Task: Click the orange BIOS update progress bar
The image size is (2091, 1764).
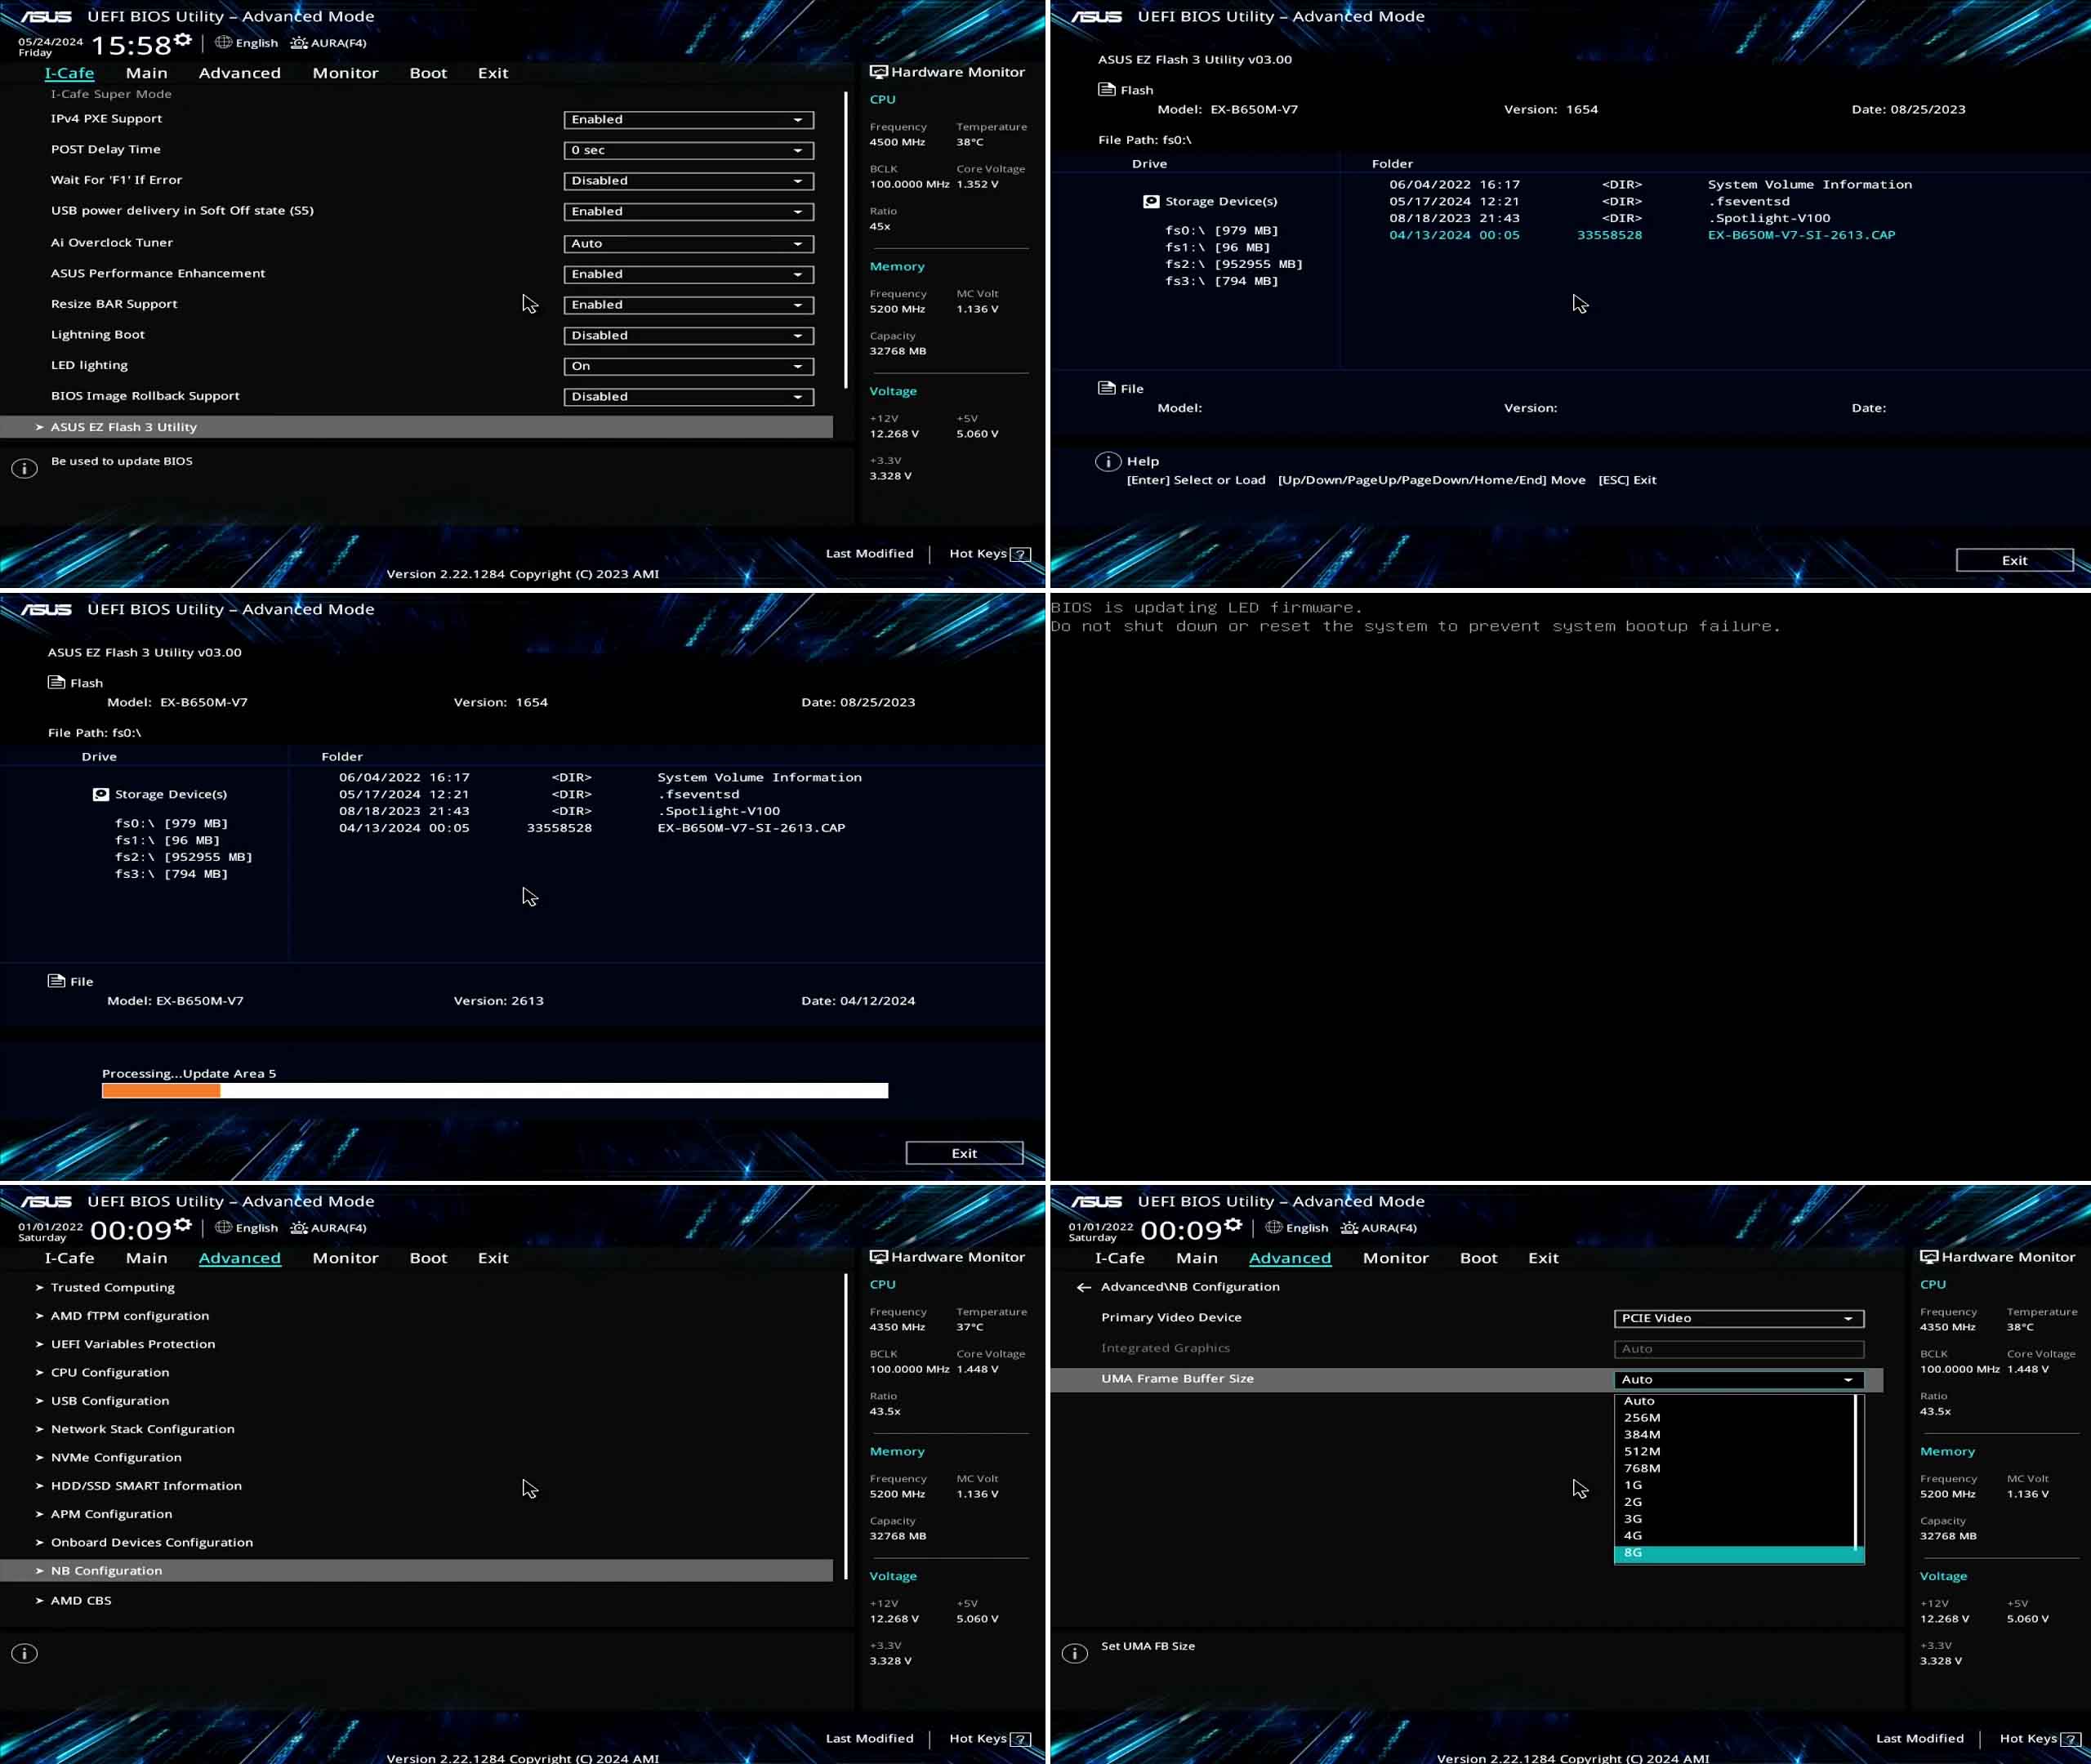Action: coord(161,1090)
